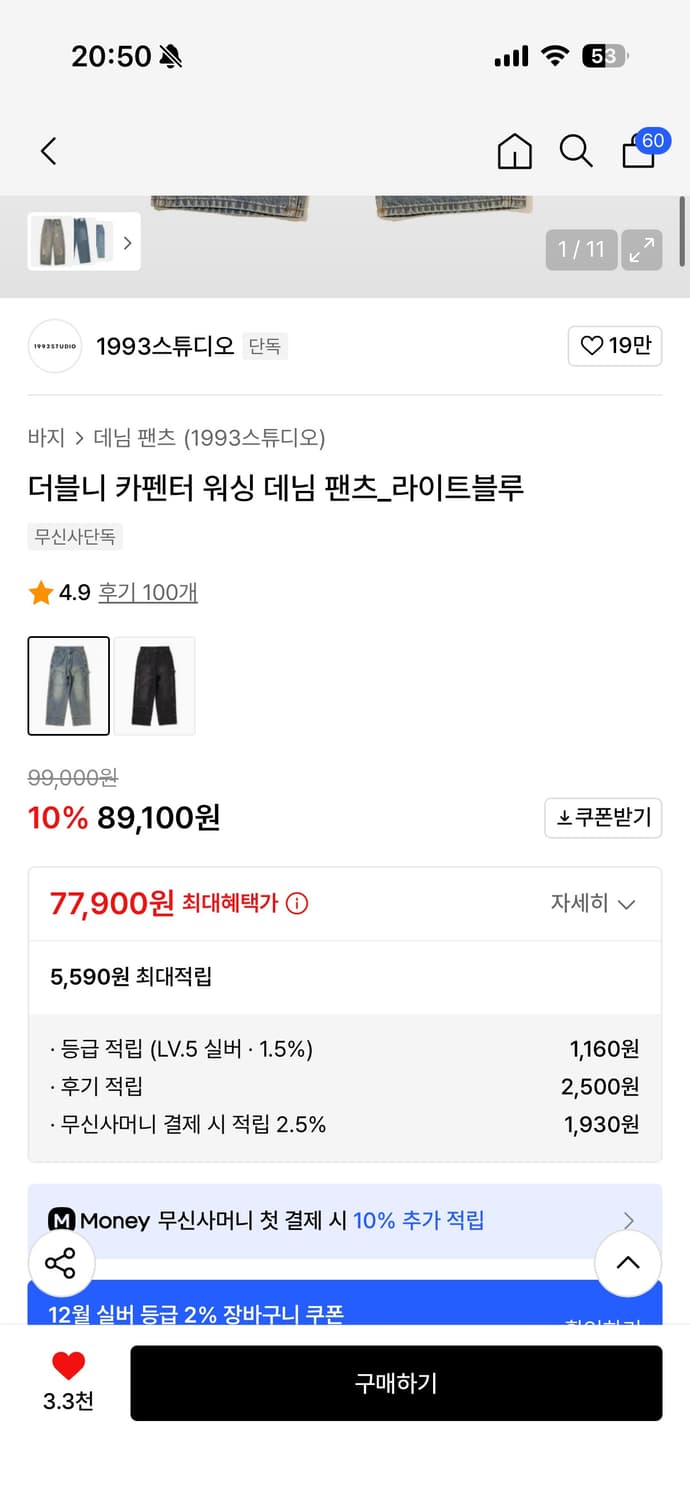
Task: Tap scroll-to-top chevron button
Action: pyautogui.click(x=628, y=1263)
